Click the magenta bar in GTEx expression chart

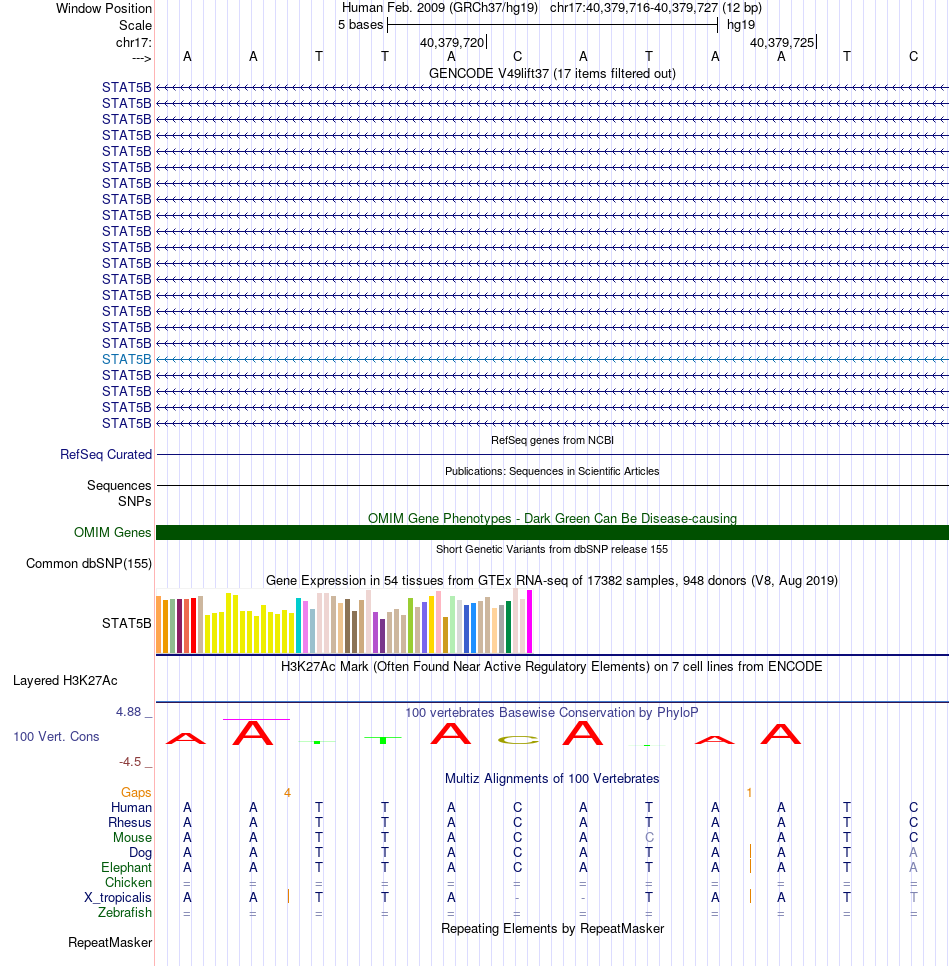[529, 622]
